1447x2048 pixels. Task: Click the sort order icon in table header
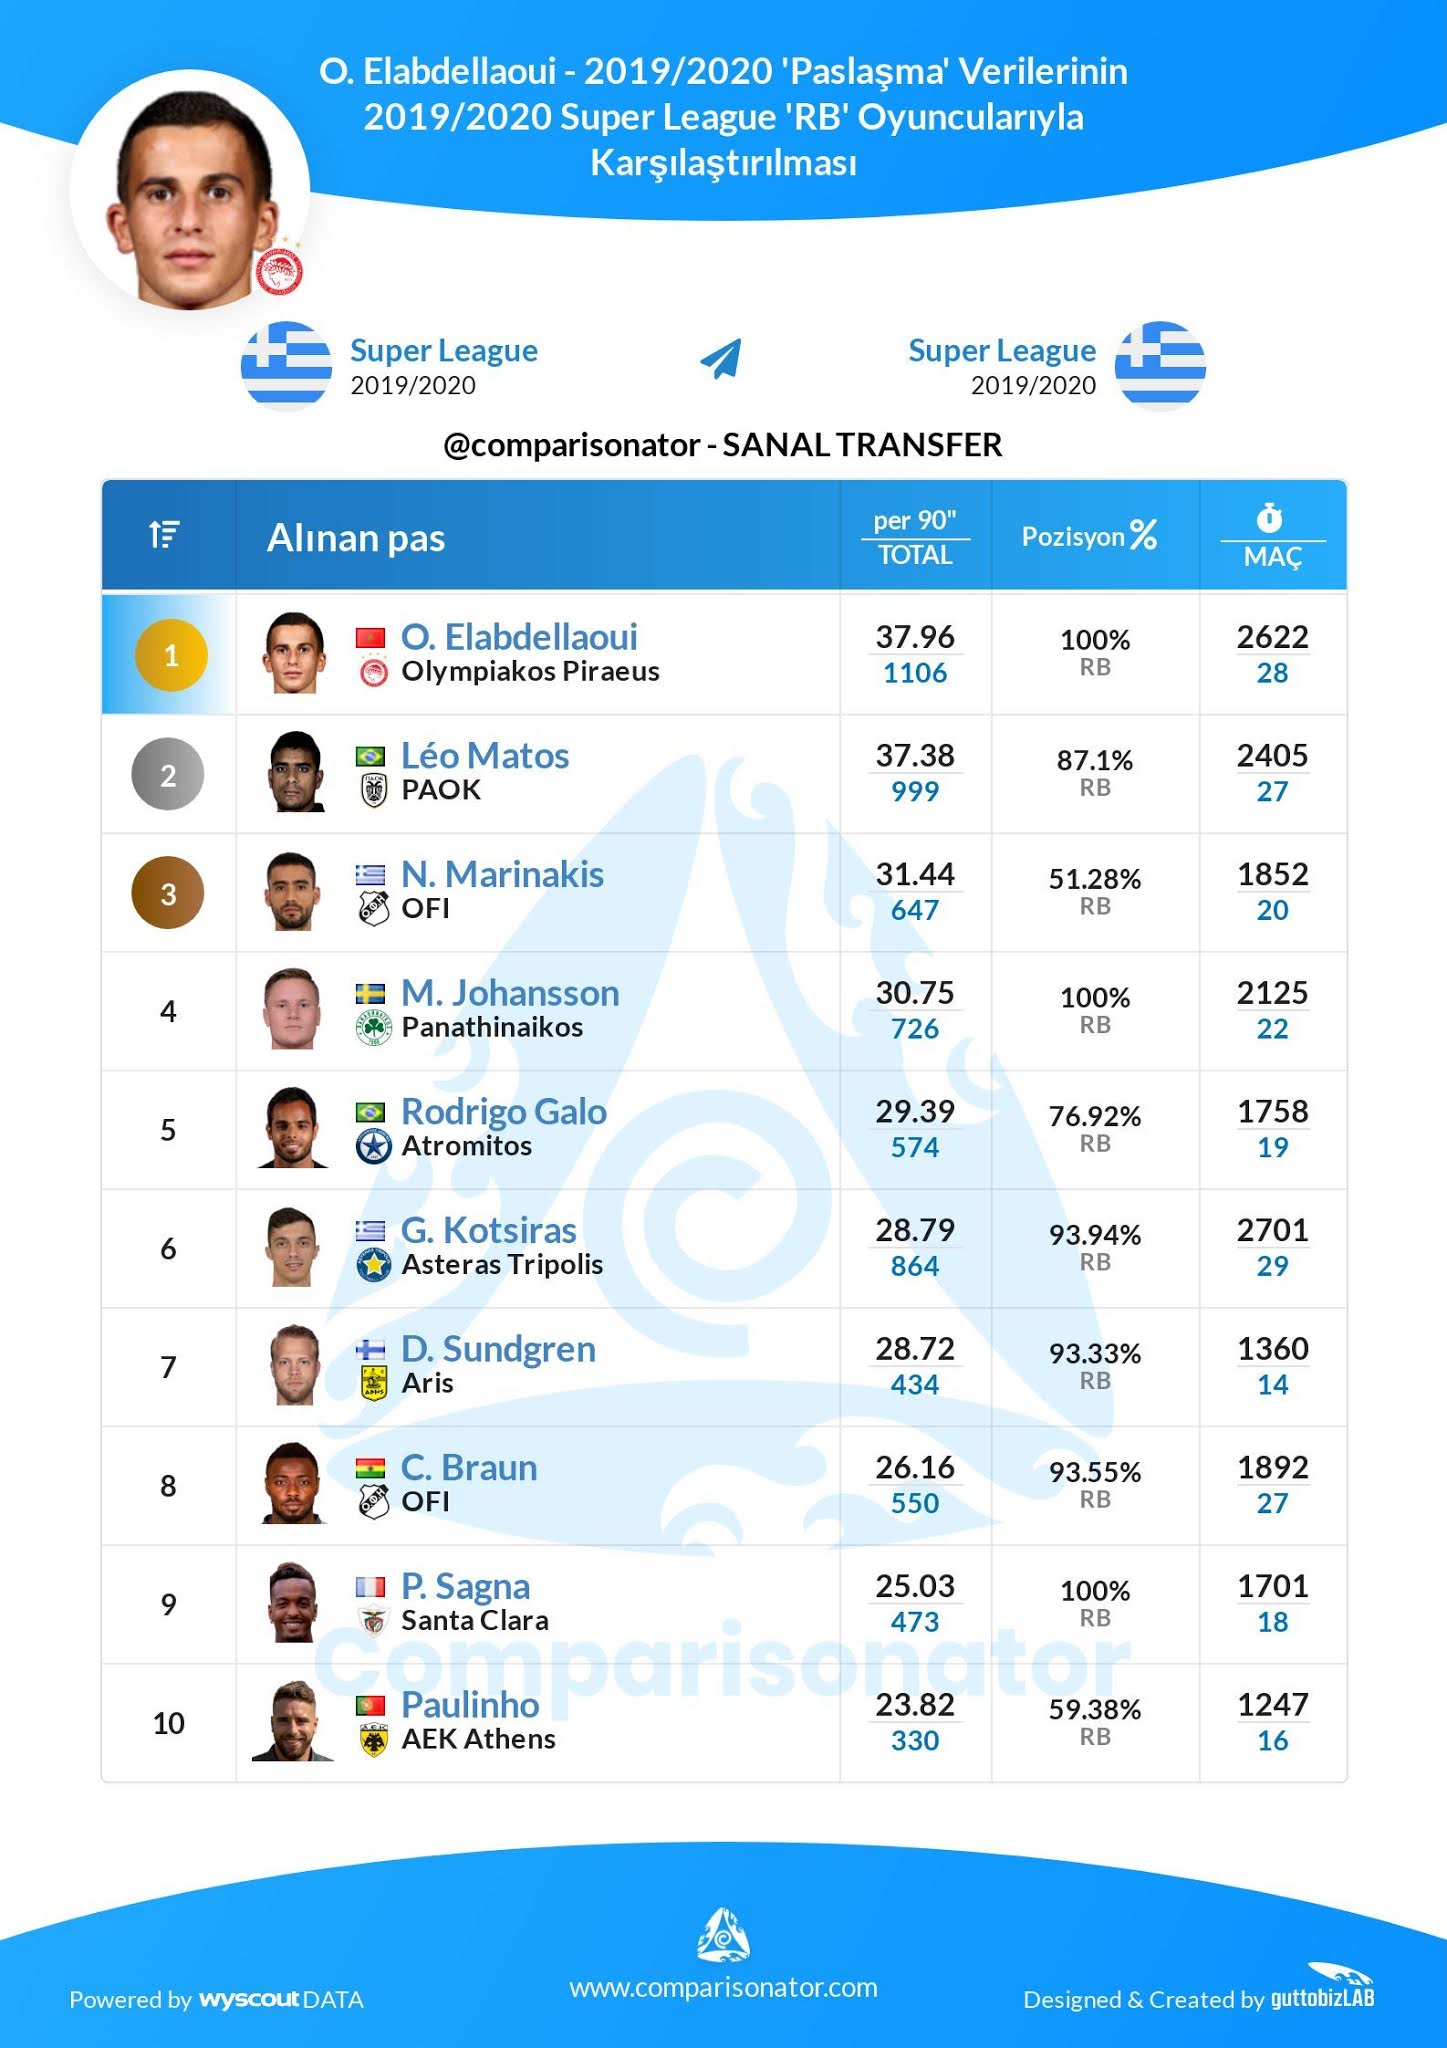point(164,535)
